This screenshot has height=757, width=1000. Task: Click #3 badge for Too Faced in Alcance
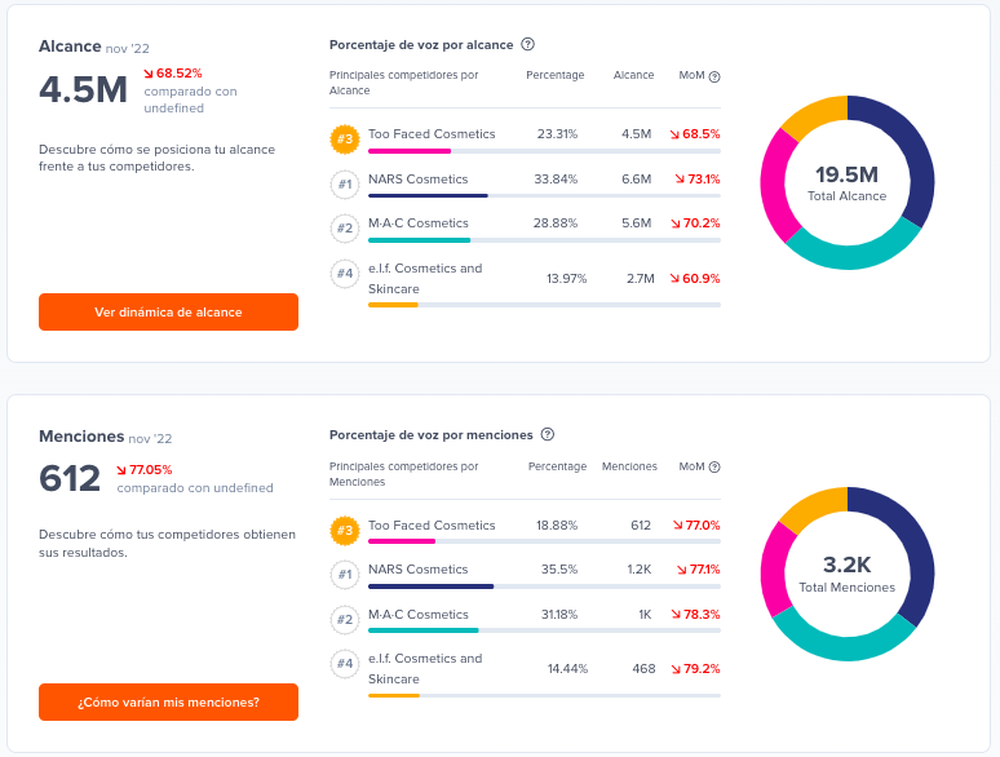pyautogui.click(x=344, y=139)
